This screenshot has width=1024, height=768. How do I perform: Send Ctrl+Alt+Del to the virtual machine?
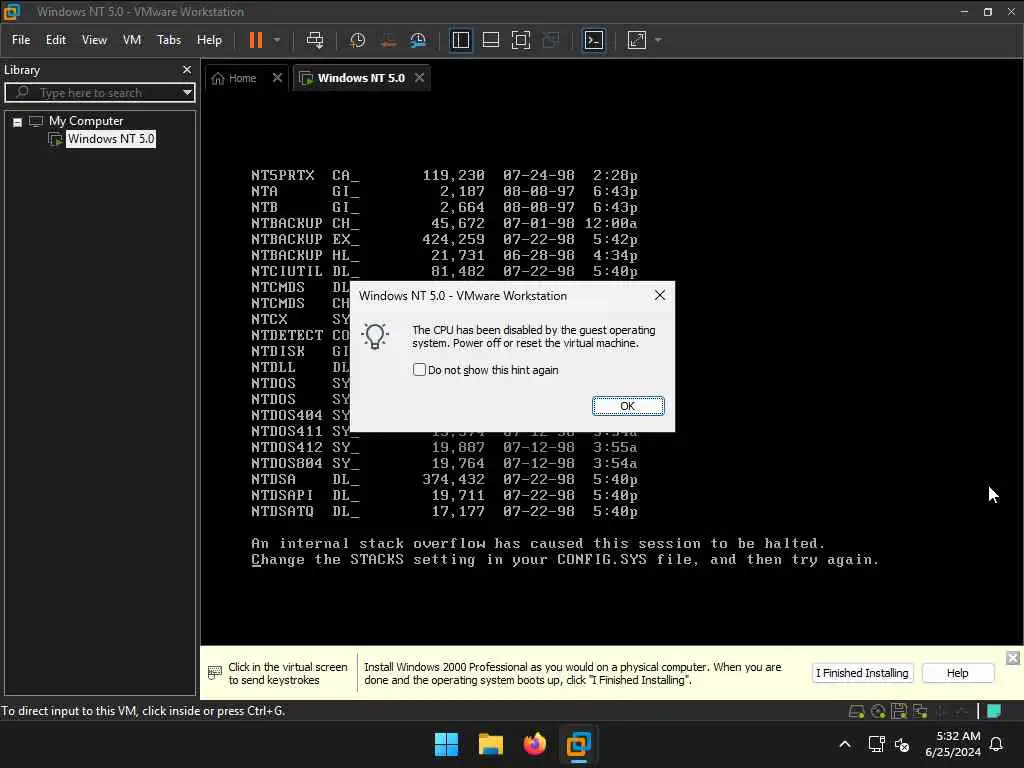click(315, 40)
